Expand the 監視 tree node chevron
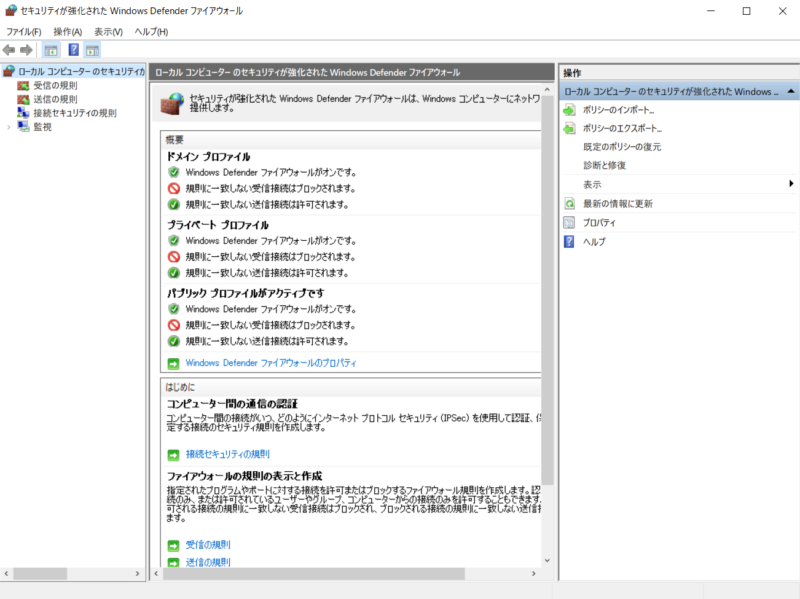Image resolution: width=800 pixels, height=599 pixels. click(8, 127)
